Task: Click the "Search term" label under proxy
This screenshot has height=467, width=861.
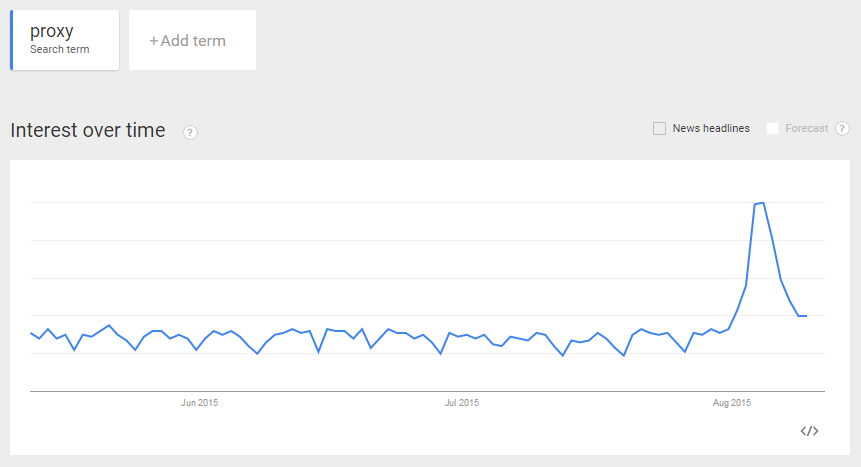Action: pyautogui.click(x=59, y=50)
